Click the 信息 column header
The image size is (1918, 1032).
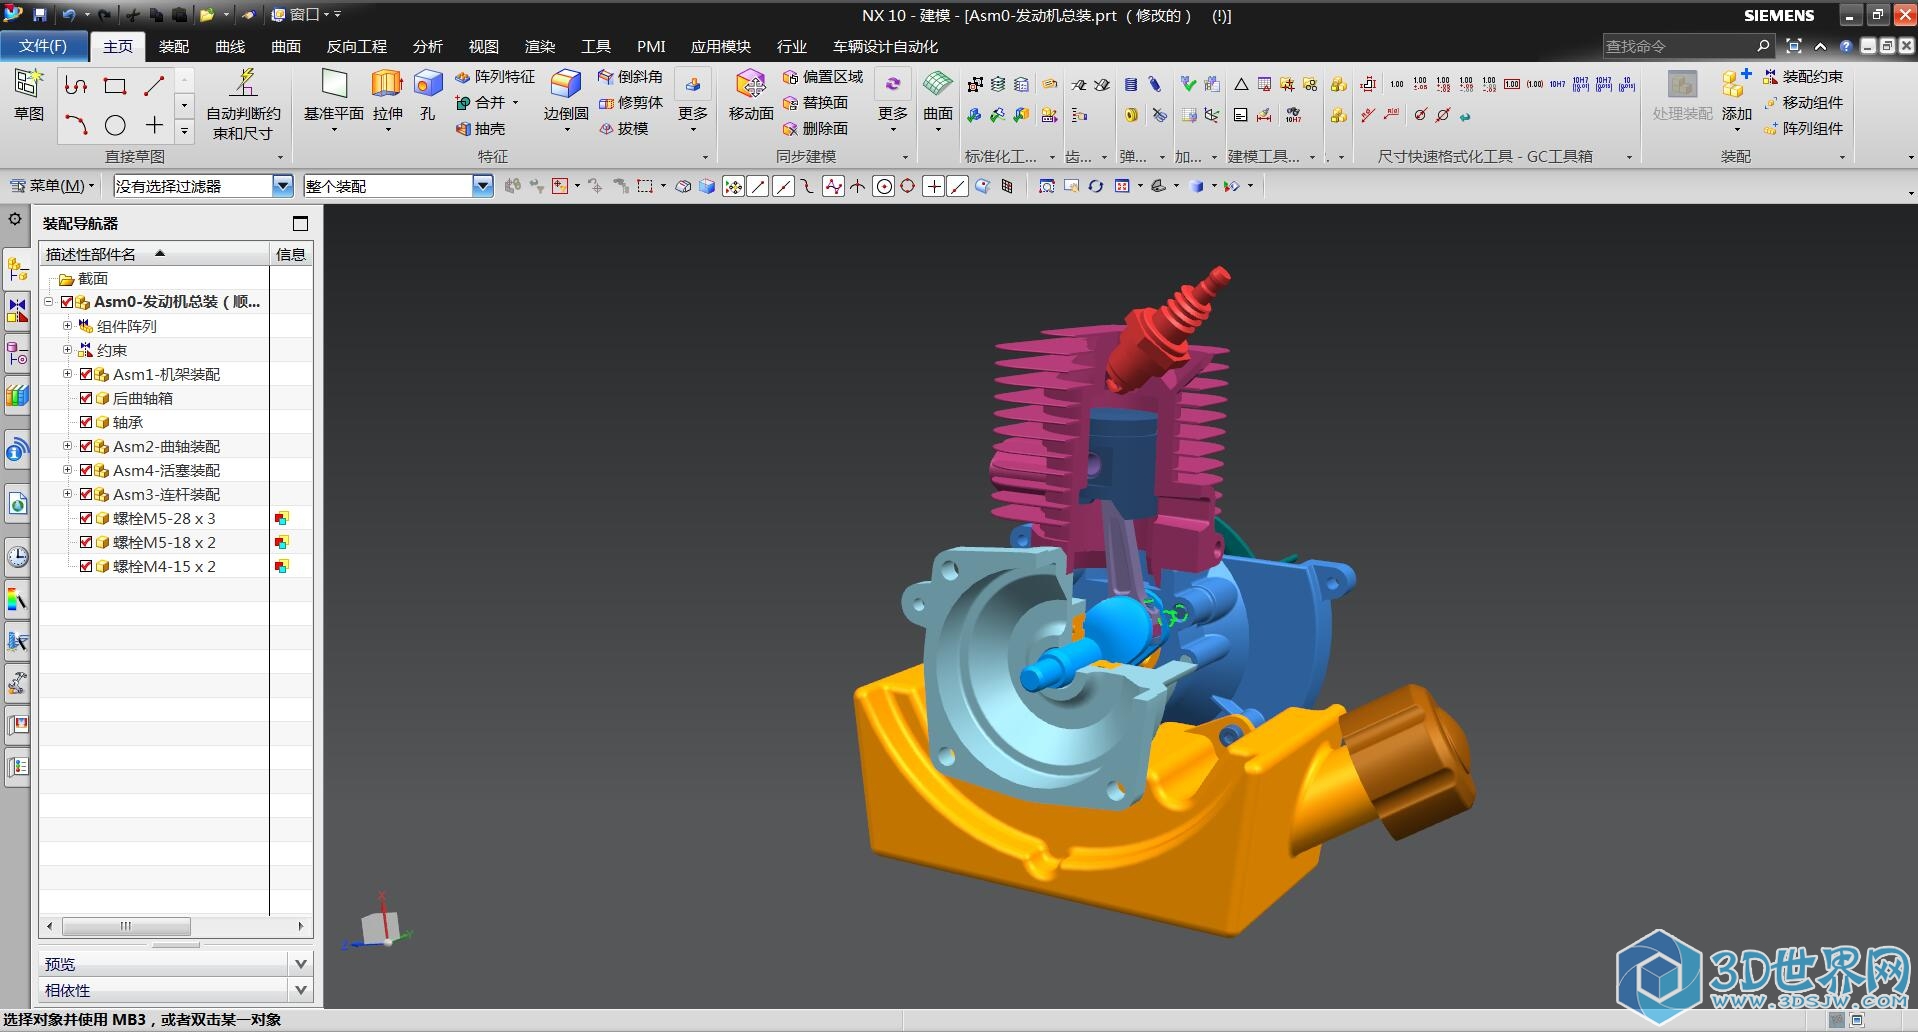291,254
